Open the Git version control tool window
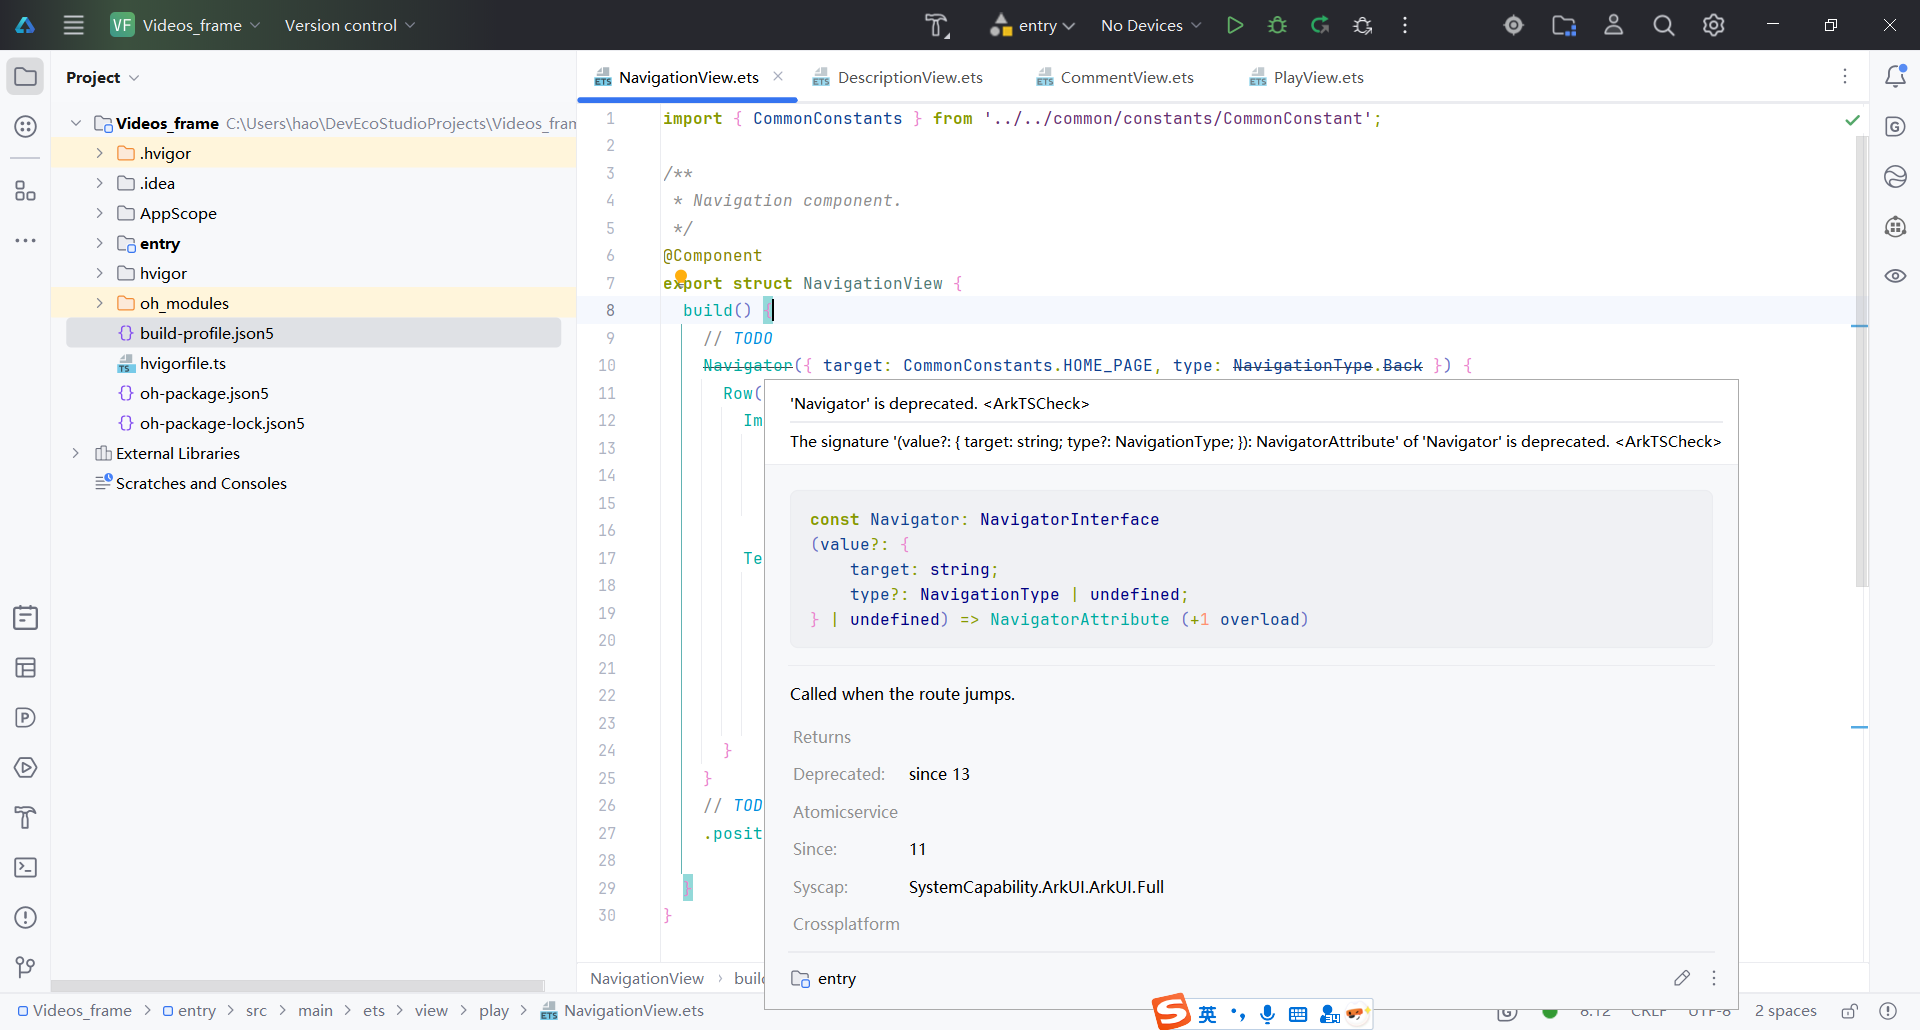1920x1030 pixels. click(x=26, y=967)
